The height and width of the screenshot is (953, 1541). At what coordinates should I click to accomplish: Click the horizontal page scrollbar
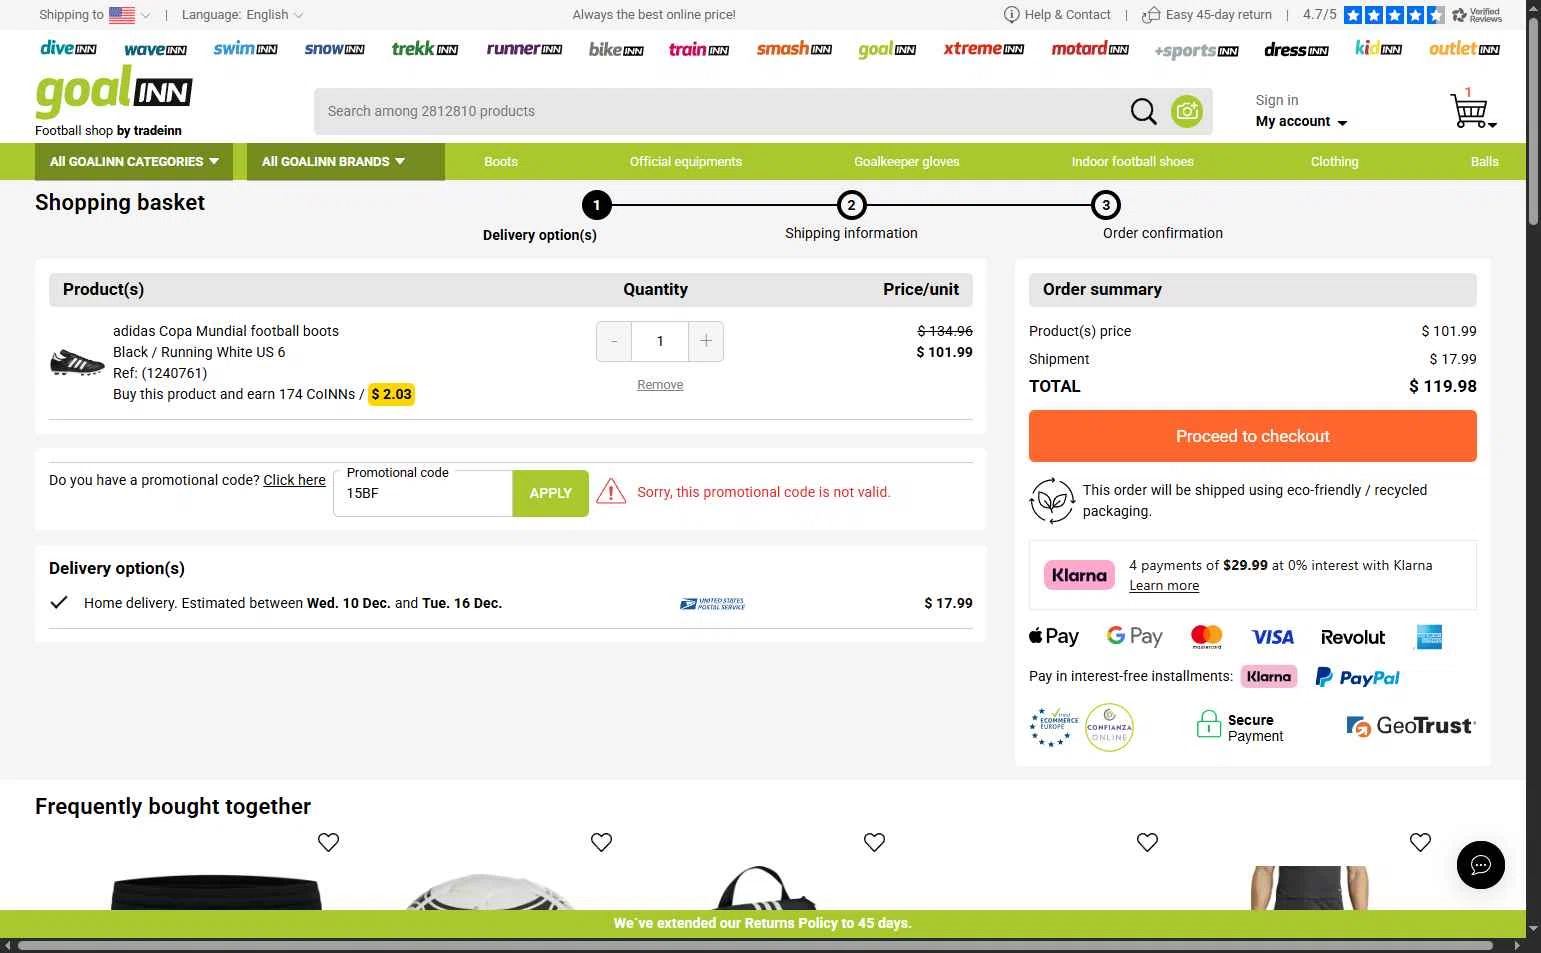click(755, 945)
